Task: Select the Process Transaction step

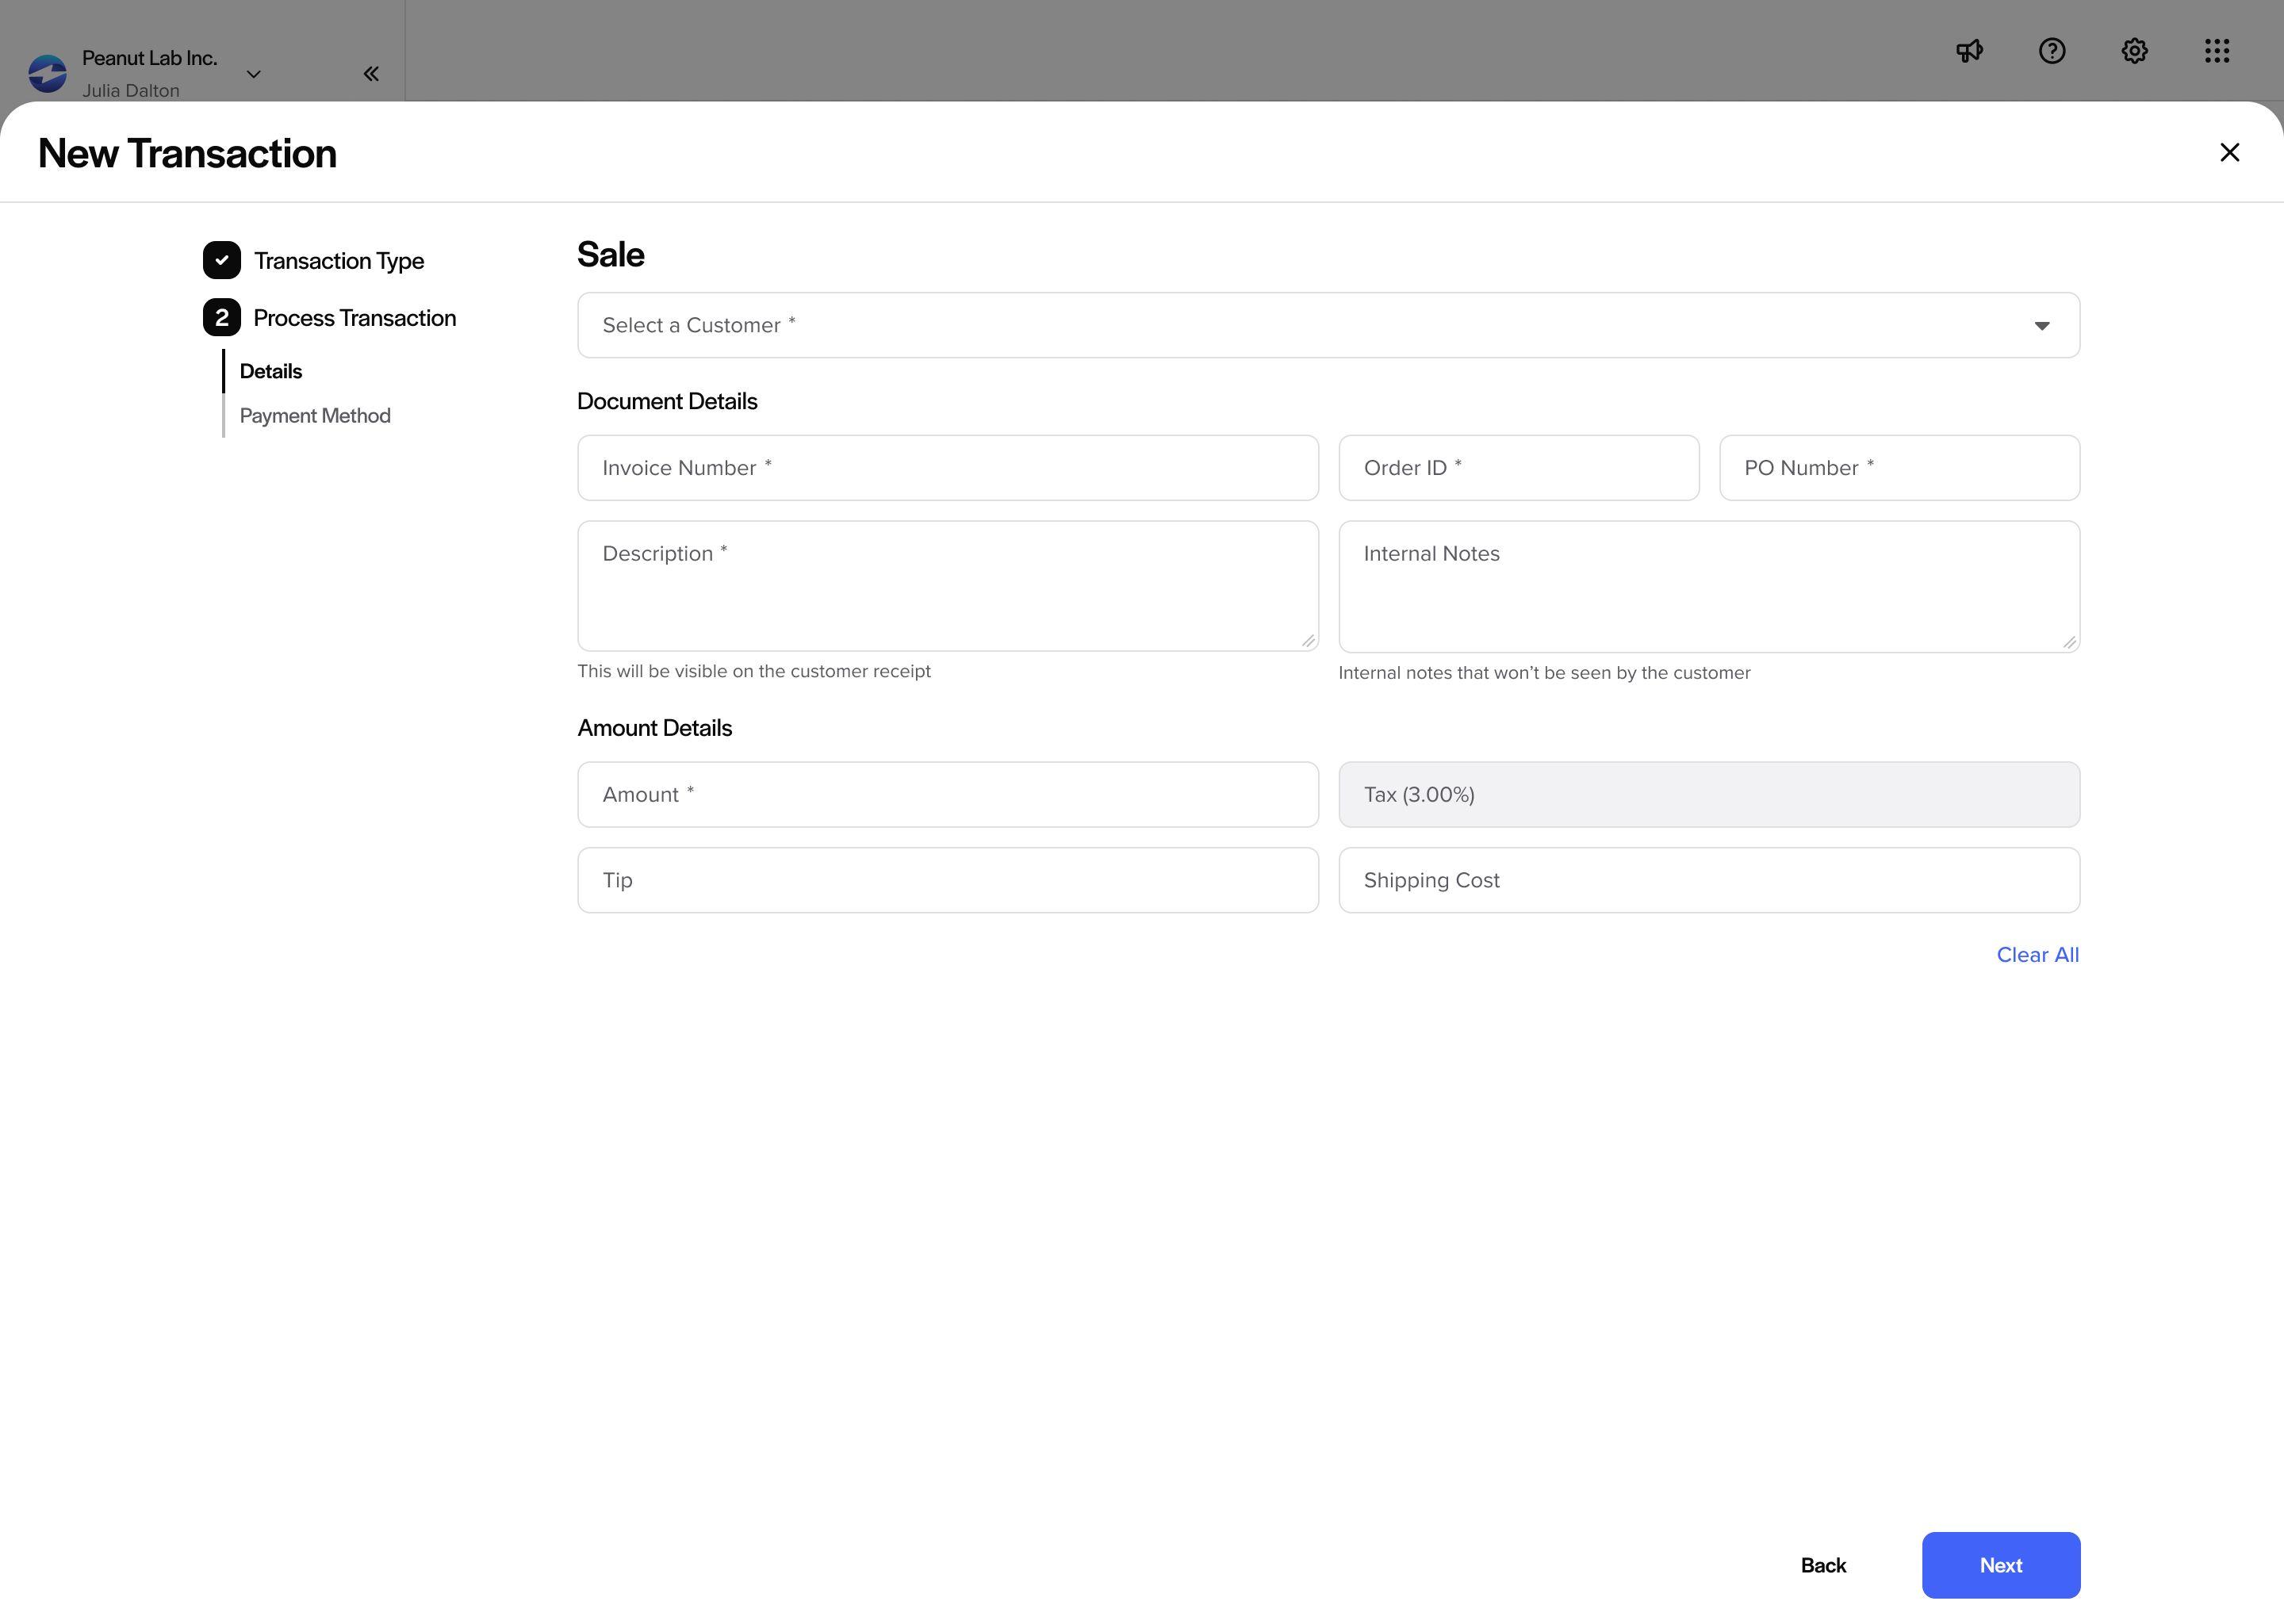Action: [x=355, y=318]
